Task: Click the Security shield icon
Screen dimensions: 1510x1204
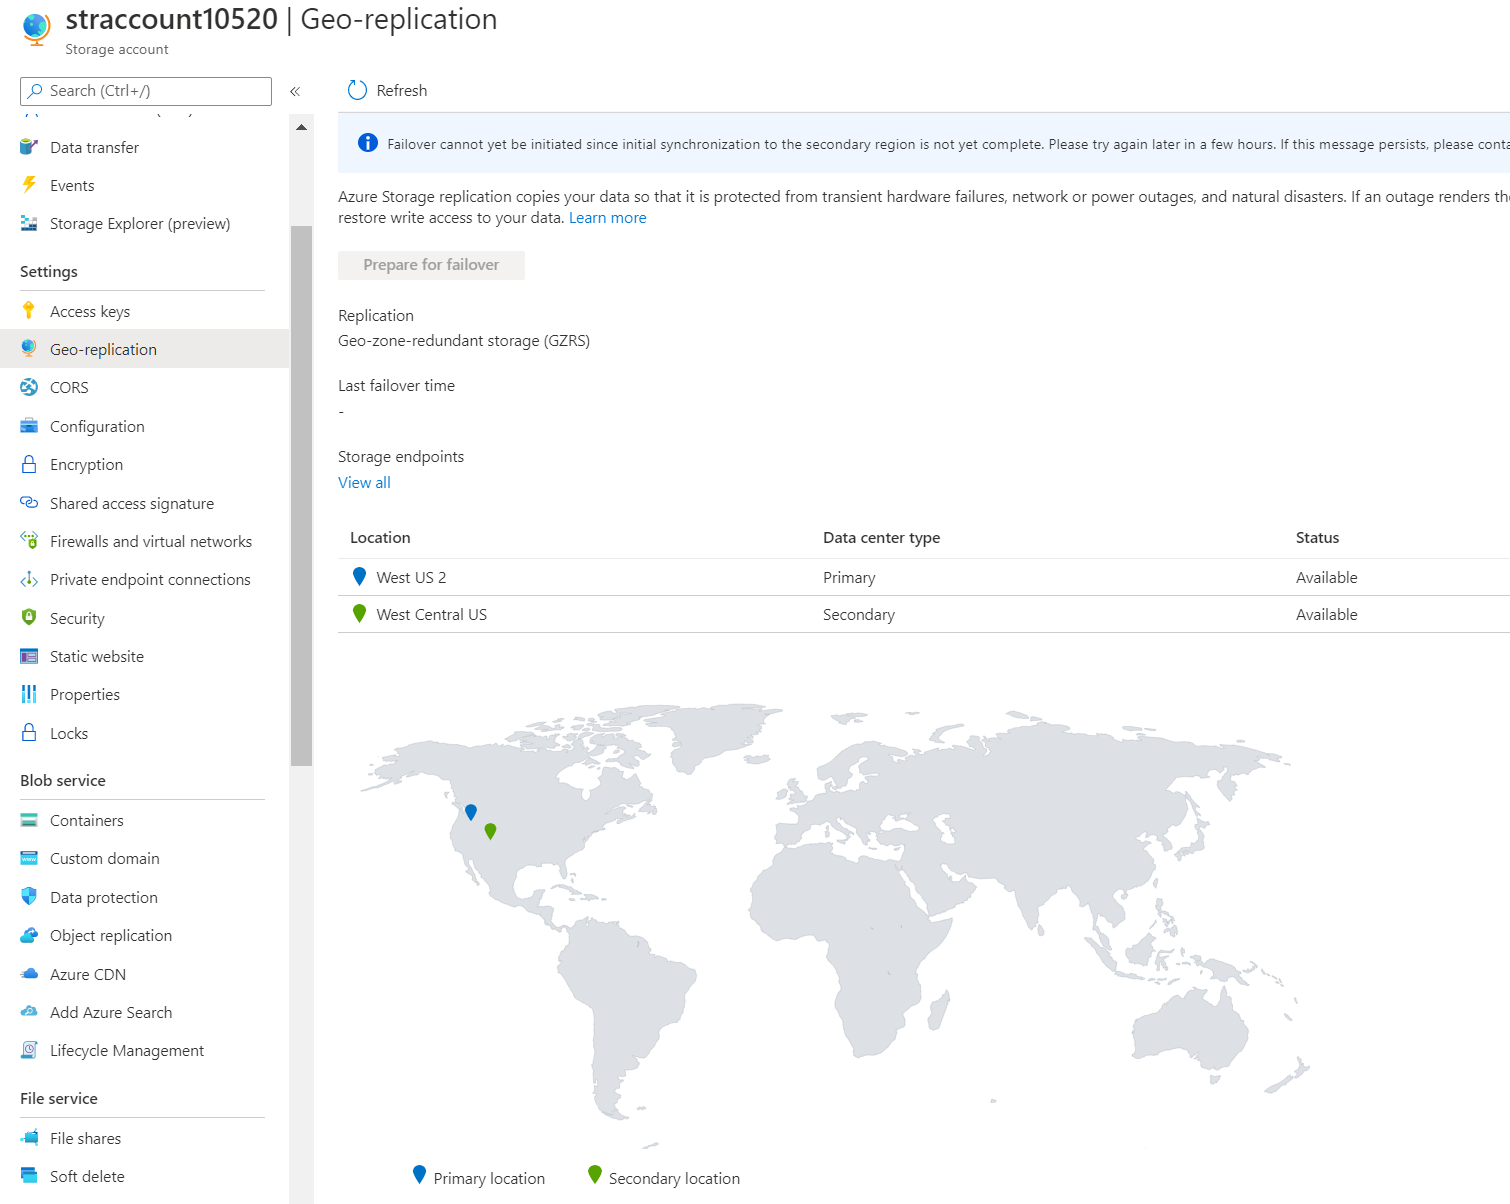Action: click(x=29, y=618)
